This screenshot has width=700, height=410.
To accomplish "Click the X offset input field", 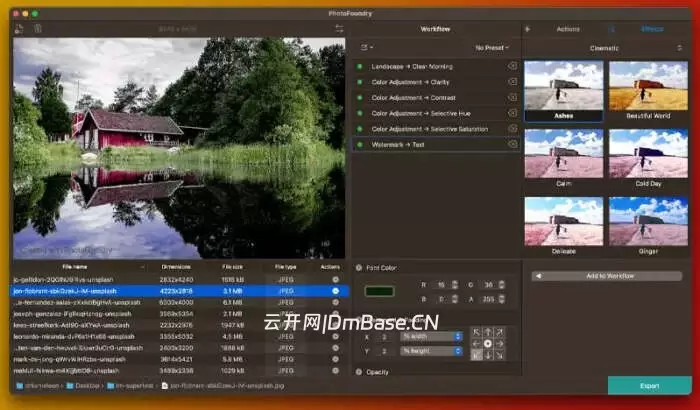I will coord(385,337).
